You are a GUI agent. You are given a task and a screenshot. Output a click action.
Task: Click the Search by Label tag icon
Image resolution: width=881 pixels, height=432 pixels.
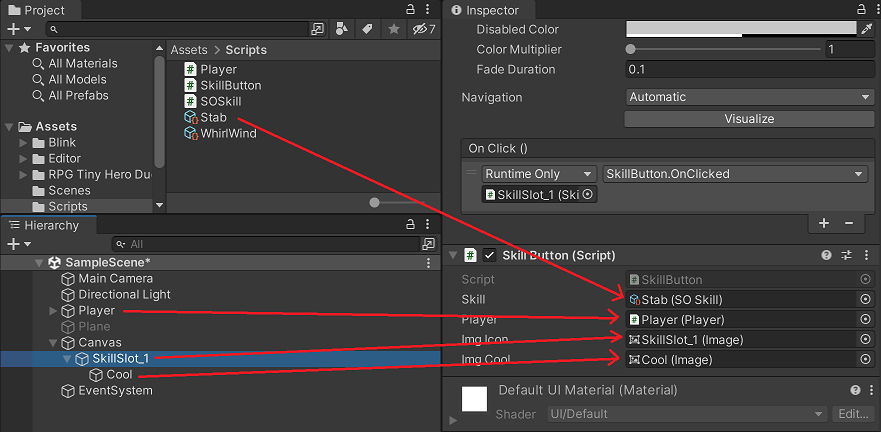[367, 29]
